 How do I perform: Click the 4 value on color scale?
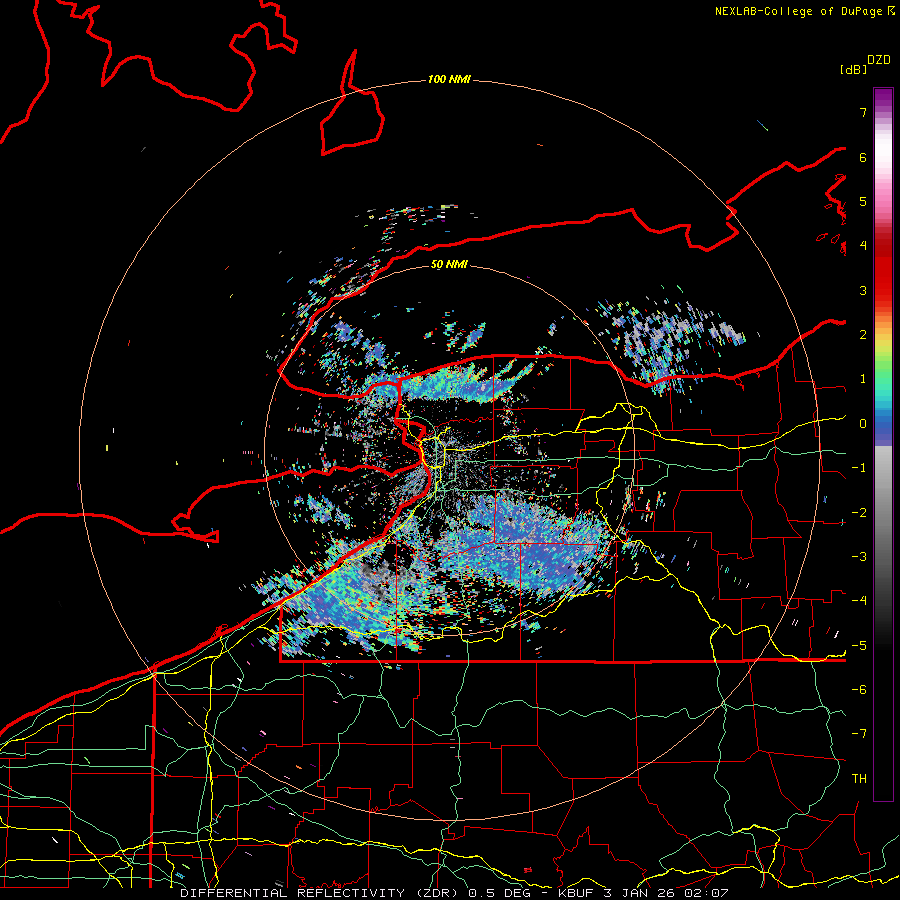tap(863, 246)
